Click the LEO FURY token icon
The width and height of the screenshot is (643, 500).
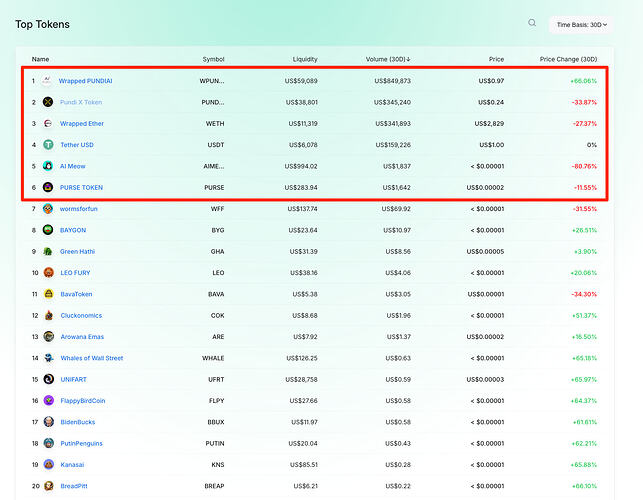coord(47,272)
